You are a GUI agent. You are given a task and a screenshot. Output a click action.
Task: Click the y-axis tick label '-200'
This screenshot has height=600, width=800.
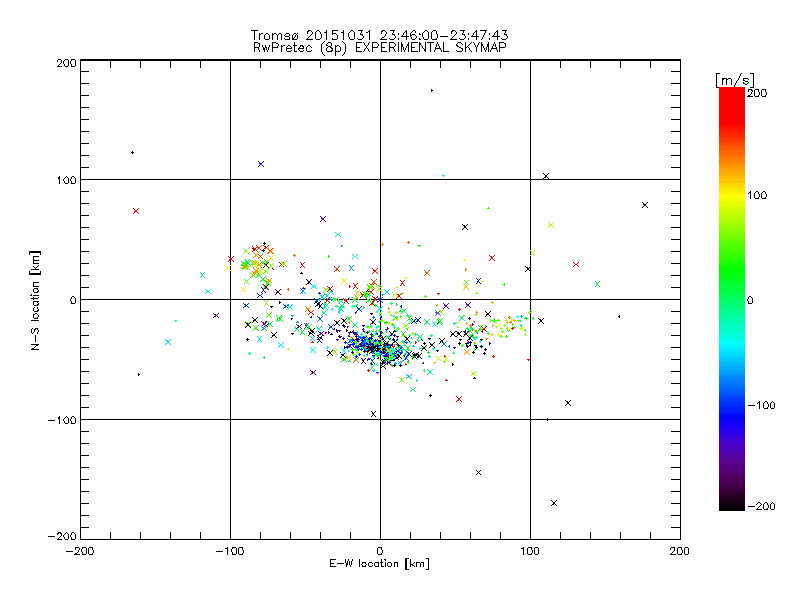62,536
